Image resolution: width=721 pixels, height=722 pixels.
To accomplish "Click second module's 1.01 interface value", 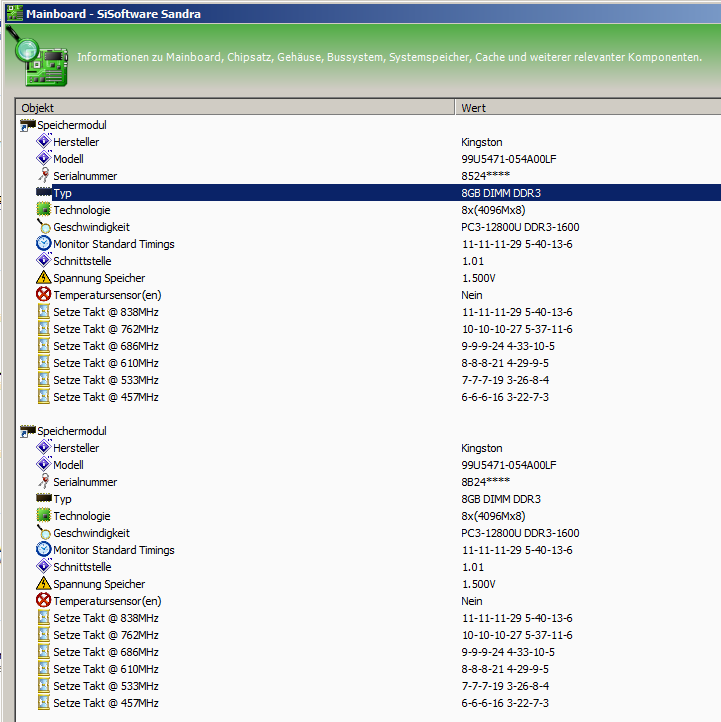I will [473, 567].
